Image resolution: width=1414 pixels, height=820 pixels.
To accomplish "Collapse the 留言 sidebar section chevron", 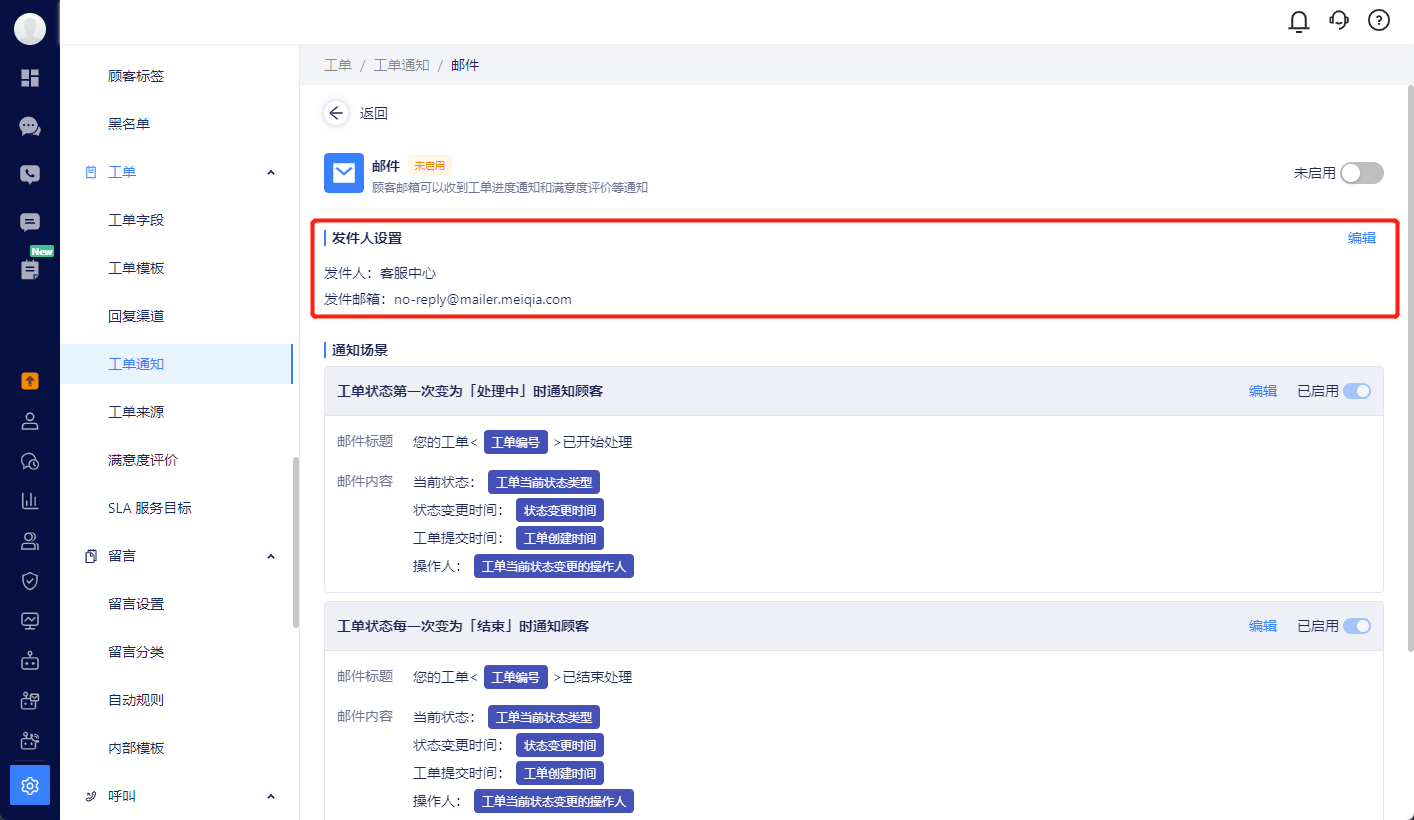I will pyautogui.click(x=271, y=556).
